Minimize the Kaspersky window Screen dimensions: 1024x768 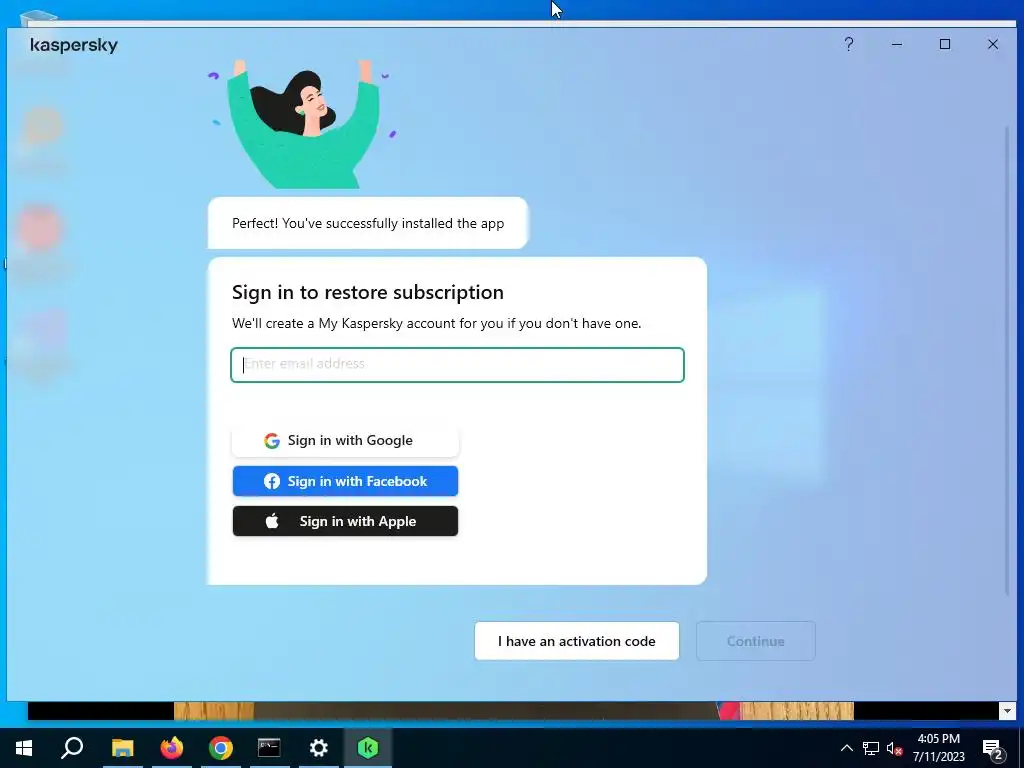click(897, 44)
